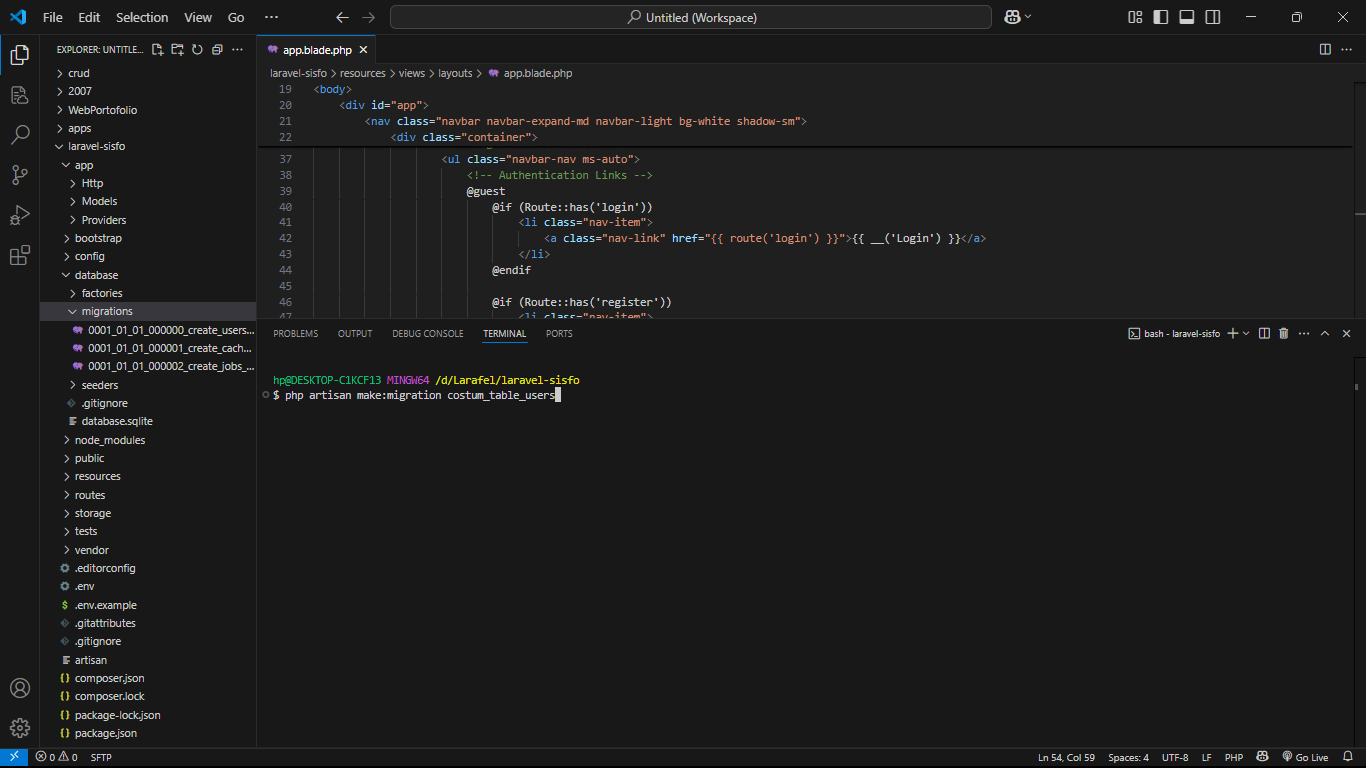Open the new terminal launch profile dropdown
Image resolution: width=1366 pixels, height=768 pixels.
1246,334
